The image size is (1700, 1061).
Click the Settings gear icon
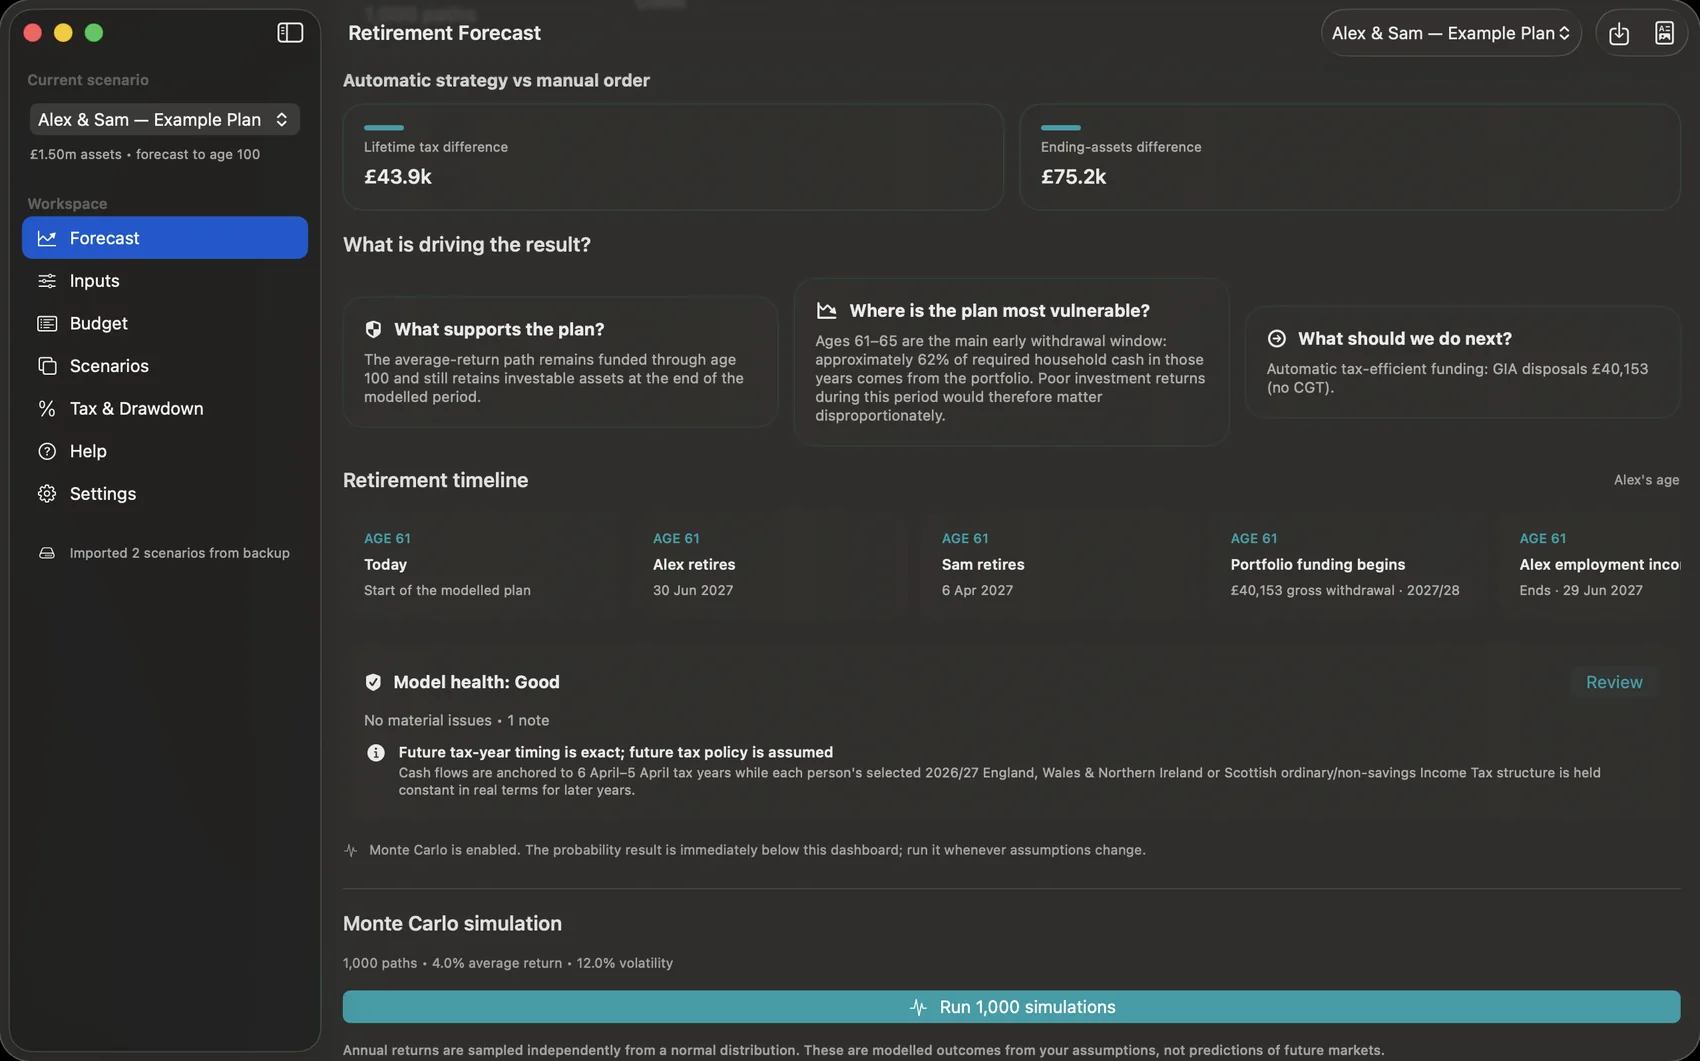[x=47, y=494]
